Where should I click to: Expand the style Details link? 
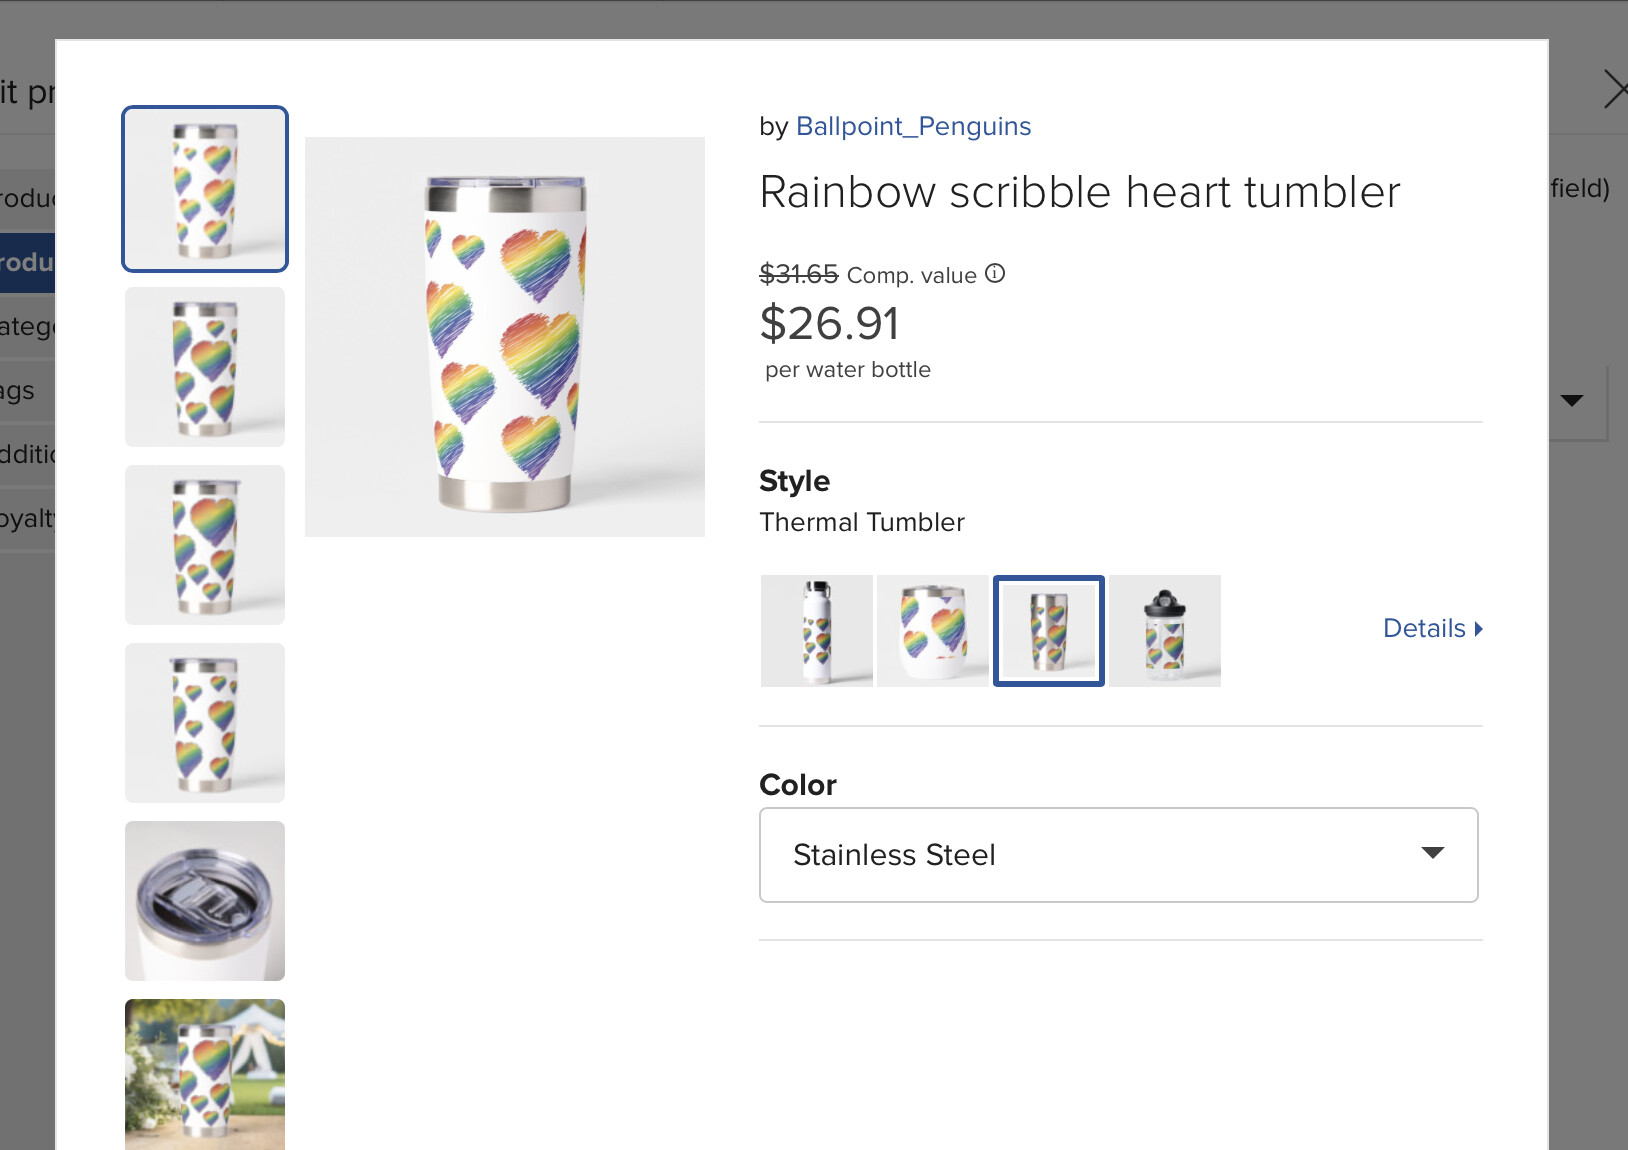click(1432, 629)
